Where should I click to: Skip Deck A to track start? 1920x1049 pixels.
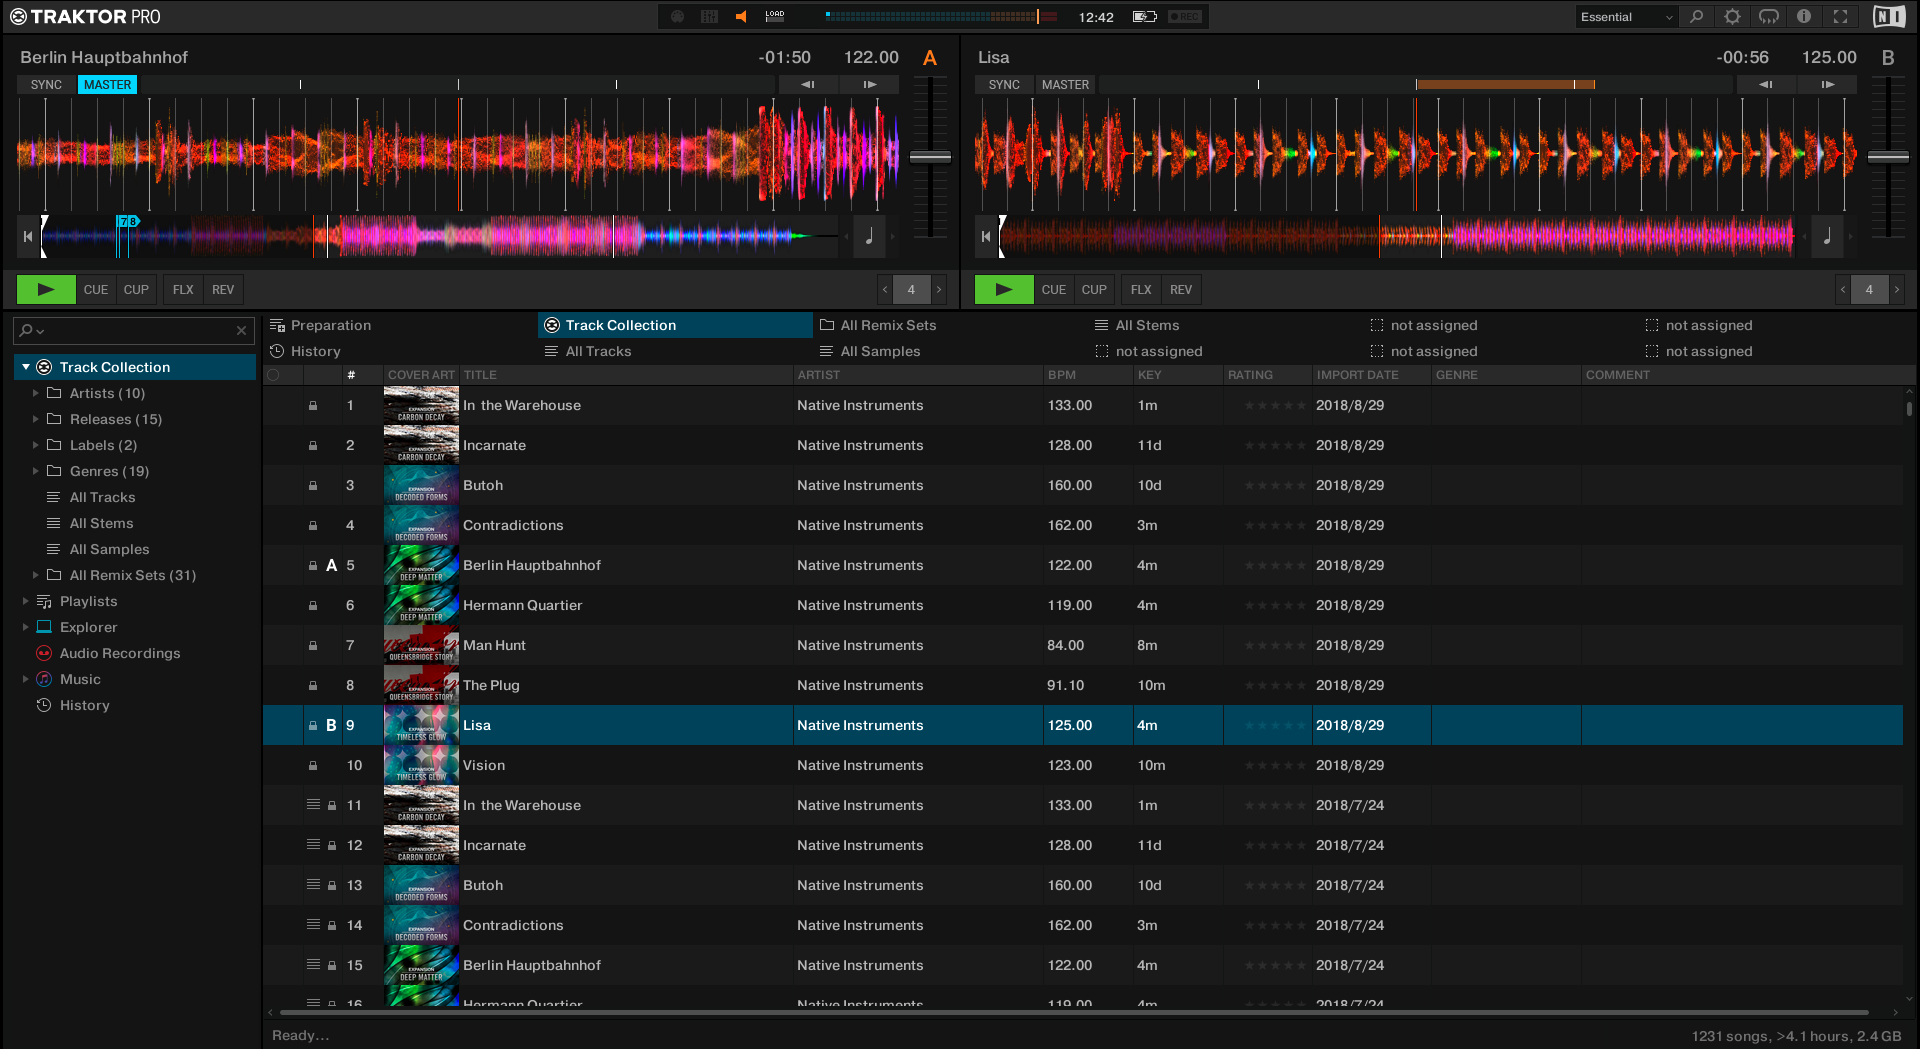28,237
